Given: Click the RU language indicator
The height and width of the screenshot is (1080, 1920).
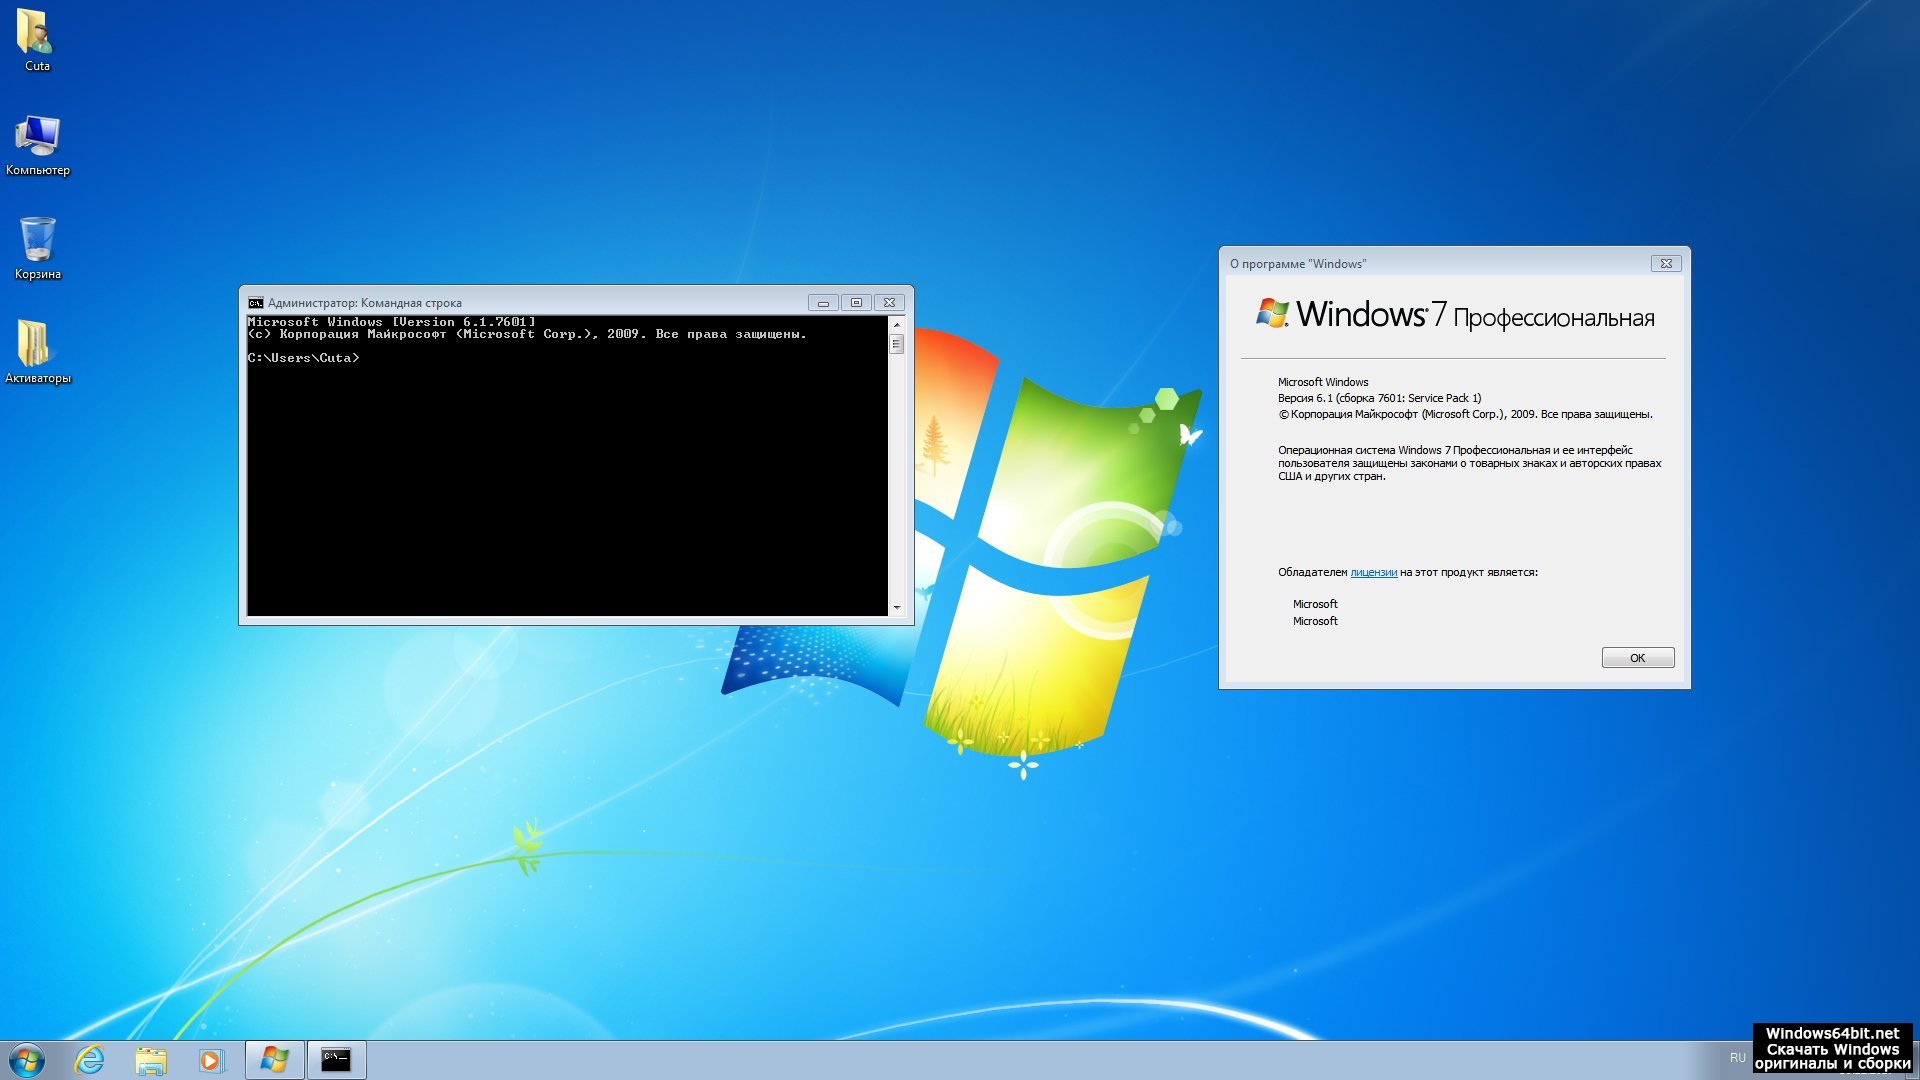Looking at the screenshot, I should click(x=1737, y=1057).
